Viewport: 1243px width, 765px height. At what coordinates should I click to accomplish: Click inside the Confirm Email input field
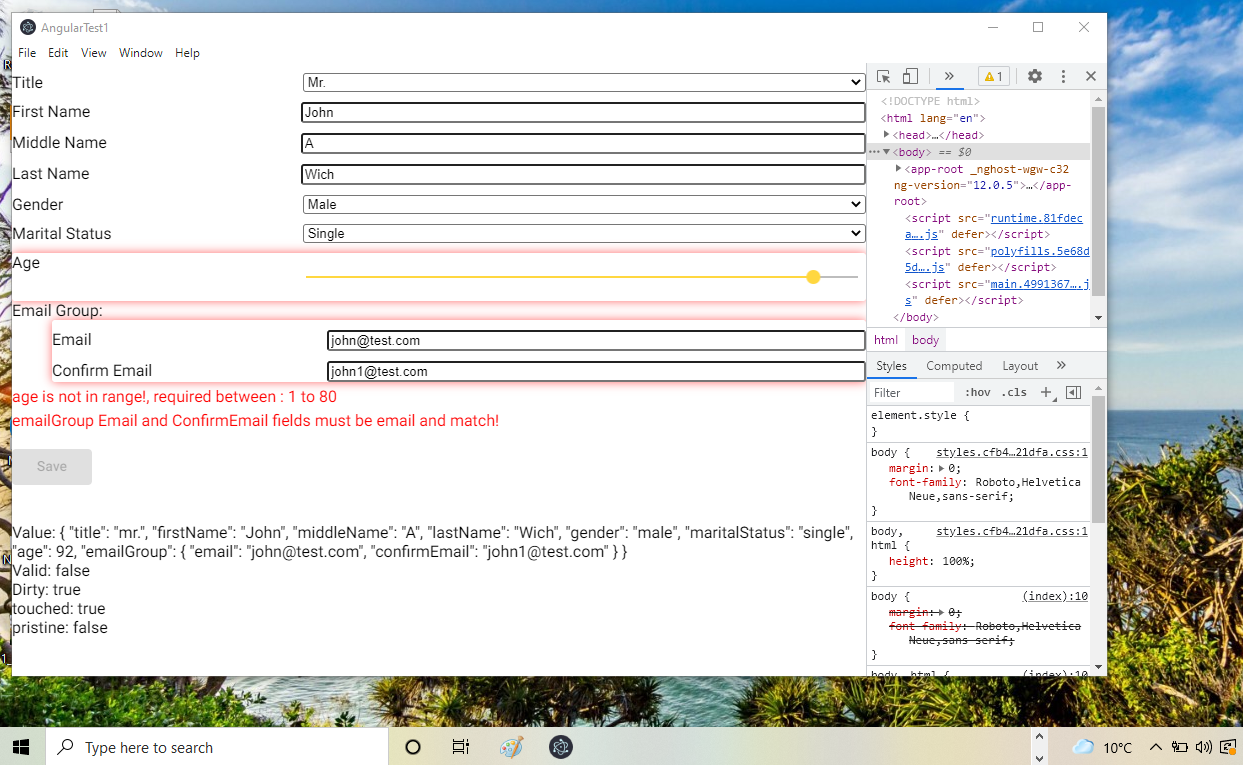pyautogui.click(x=595, y=370)
